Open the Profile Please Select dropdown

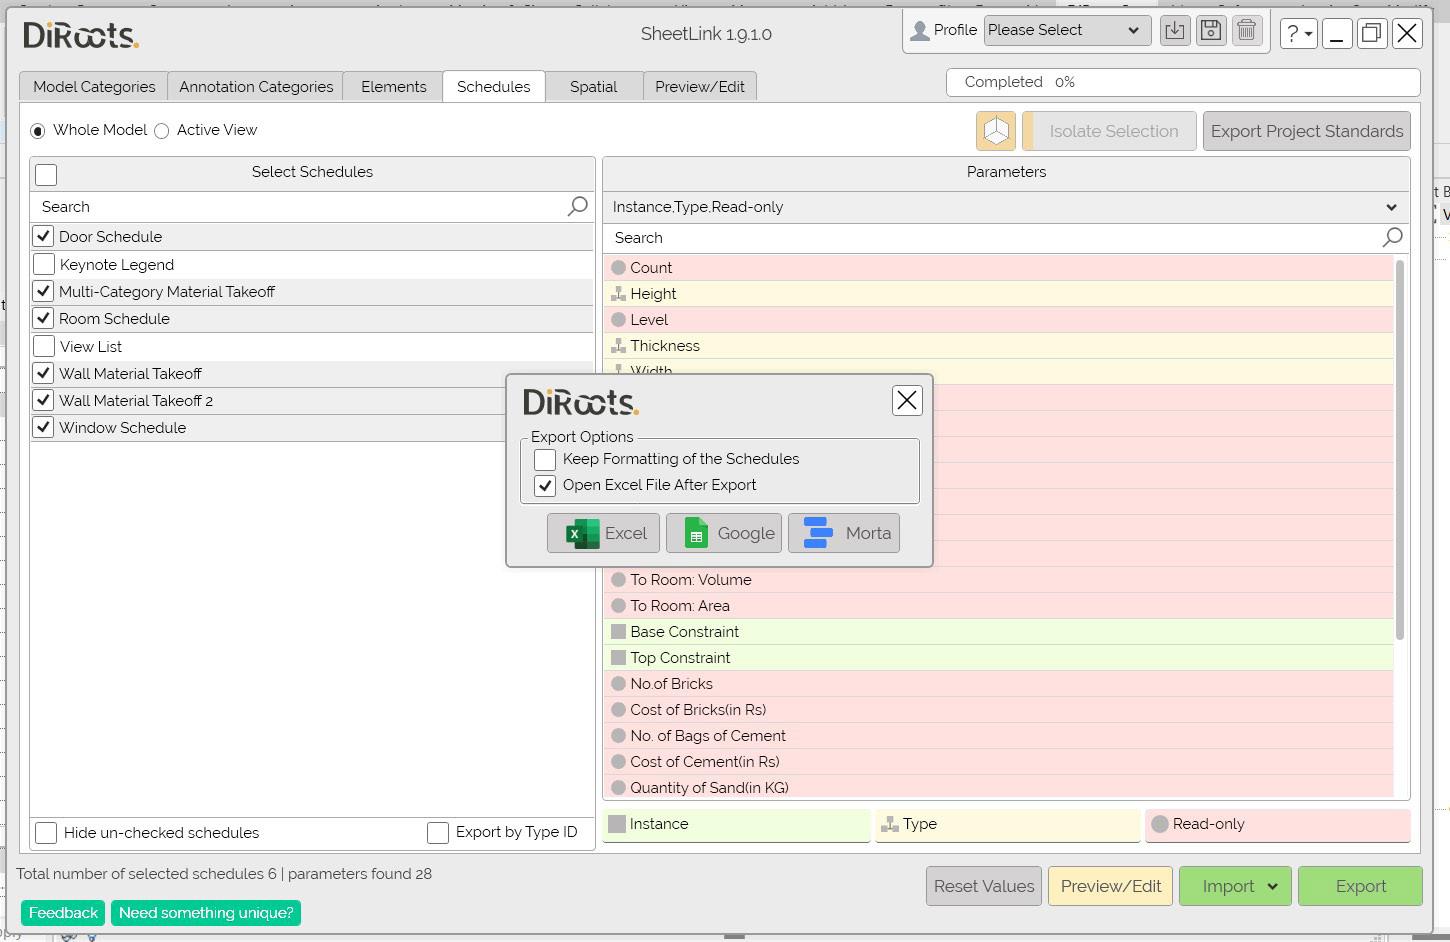(1067, 30)
